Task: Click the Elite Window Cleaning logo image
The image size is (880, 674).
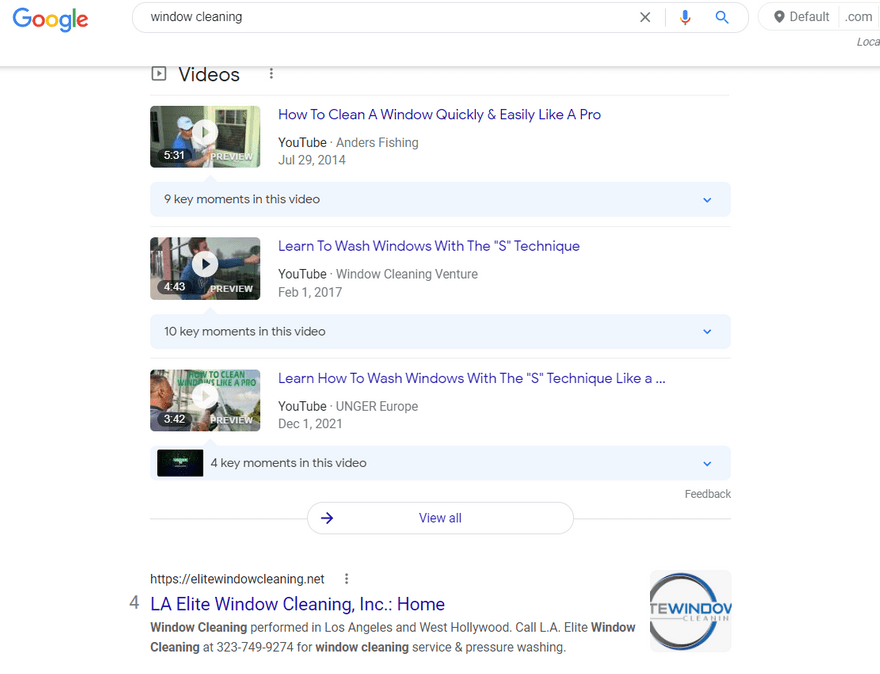Action: [691, 611]
